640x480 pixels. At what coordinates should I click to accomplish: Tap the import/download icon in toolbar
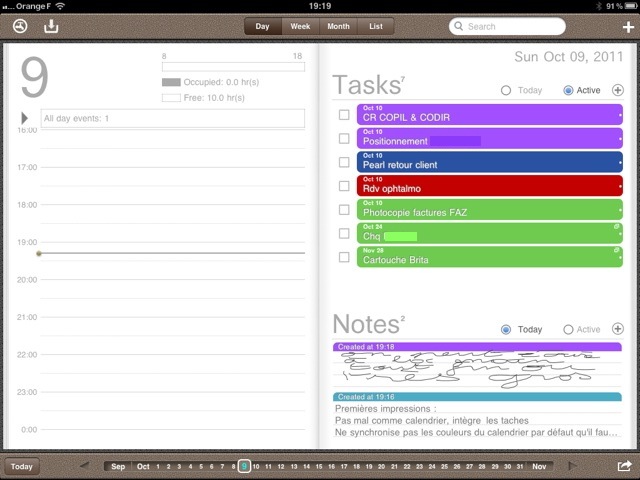tap(52, 27)
